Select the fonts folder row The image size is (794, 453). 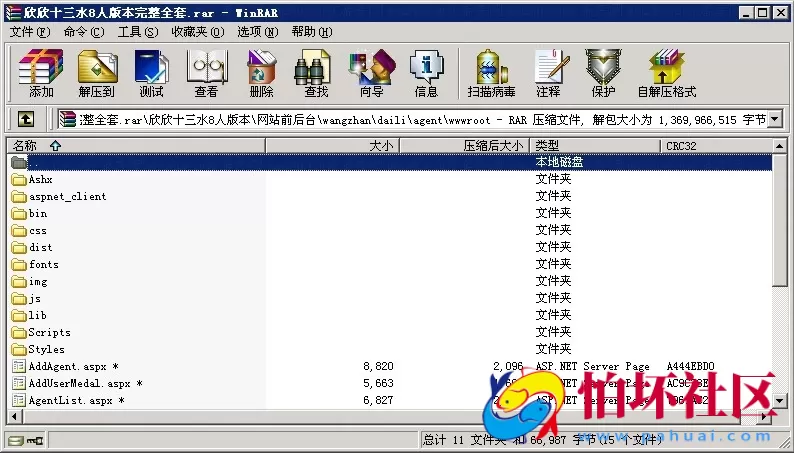pos(390,264)
